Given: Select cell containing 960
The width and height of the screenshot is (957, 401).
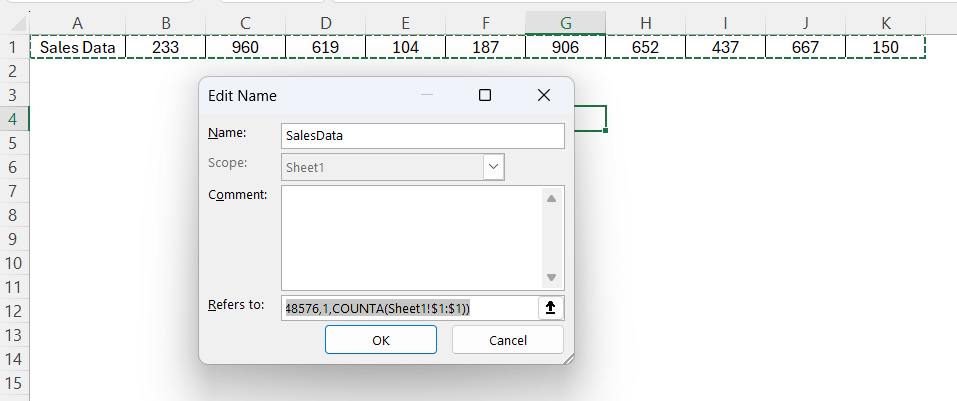Looking at the screenshot, I should [x=245, y=47].
